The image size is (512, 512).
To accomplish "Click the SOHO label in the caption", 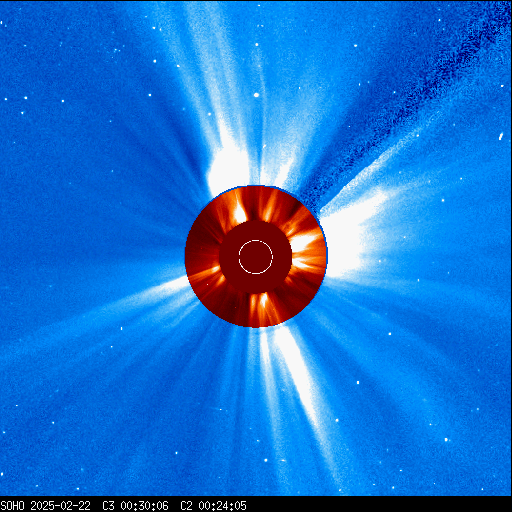I will click(12, 506).
